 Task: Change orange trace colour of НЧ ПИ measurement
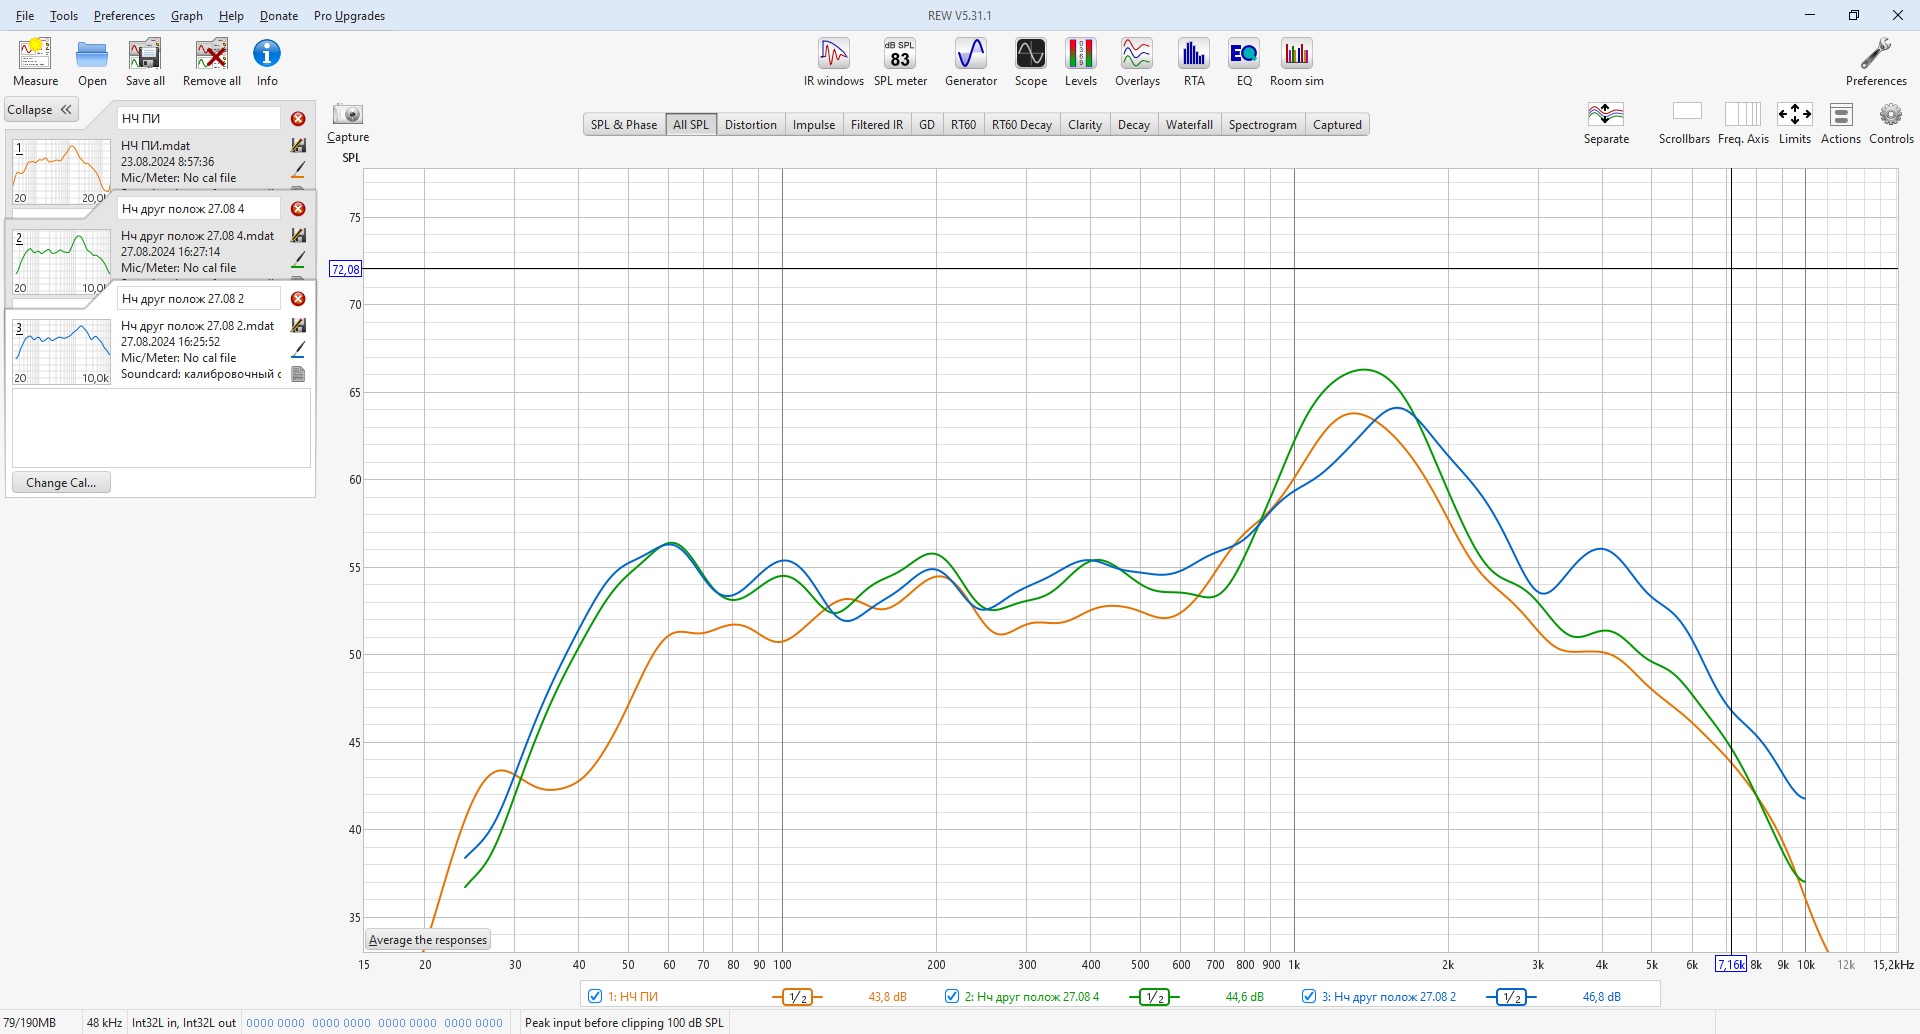[x=298, y=170]
